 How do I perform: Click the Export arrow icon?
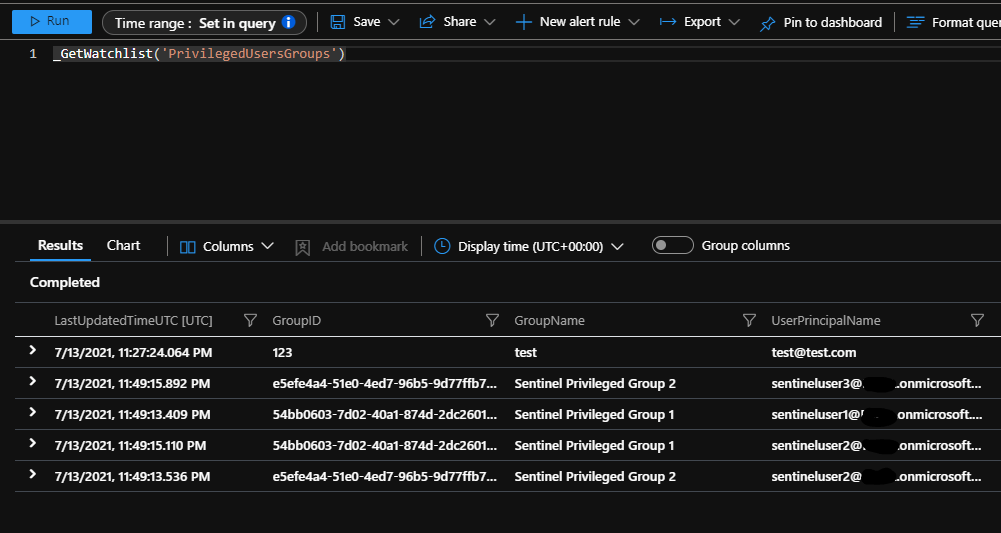pyautogui.click(x=668, y=22)
